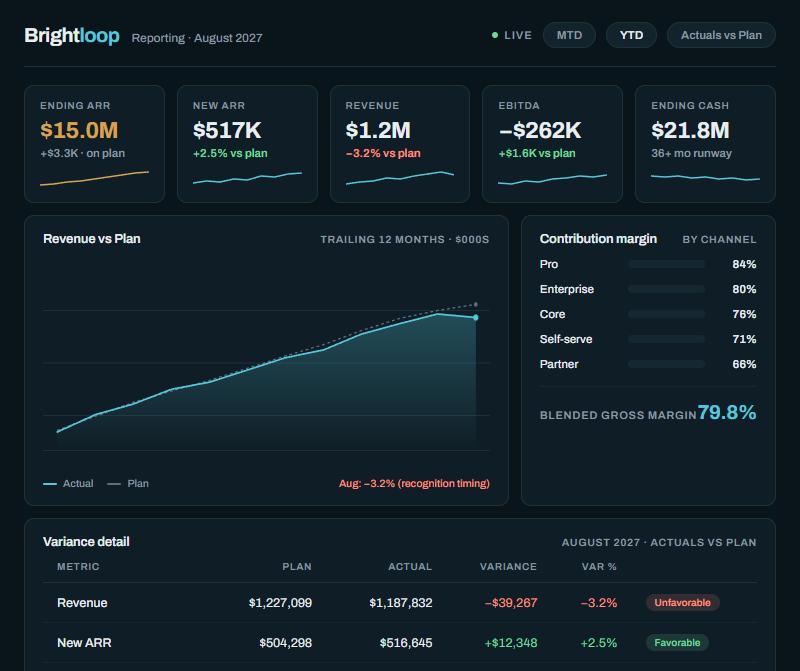Click Revenue variance –$39,267
Image resolution: width=800 pixels, height=671 pixels.
point(511,603)
